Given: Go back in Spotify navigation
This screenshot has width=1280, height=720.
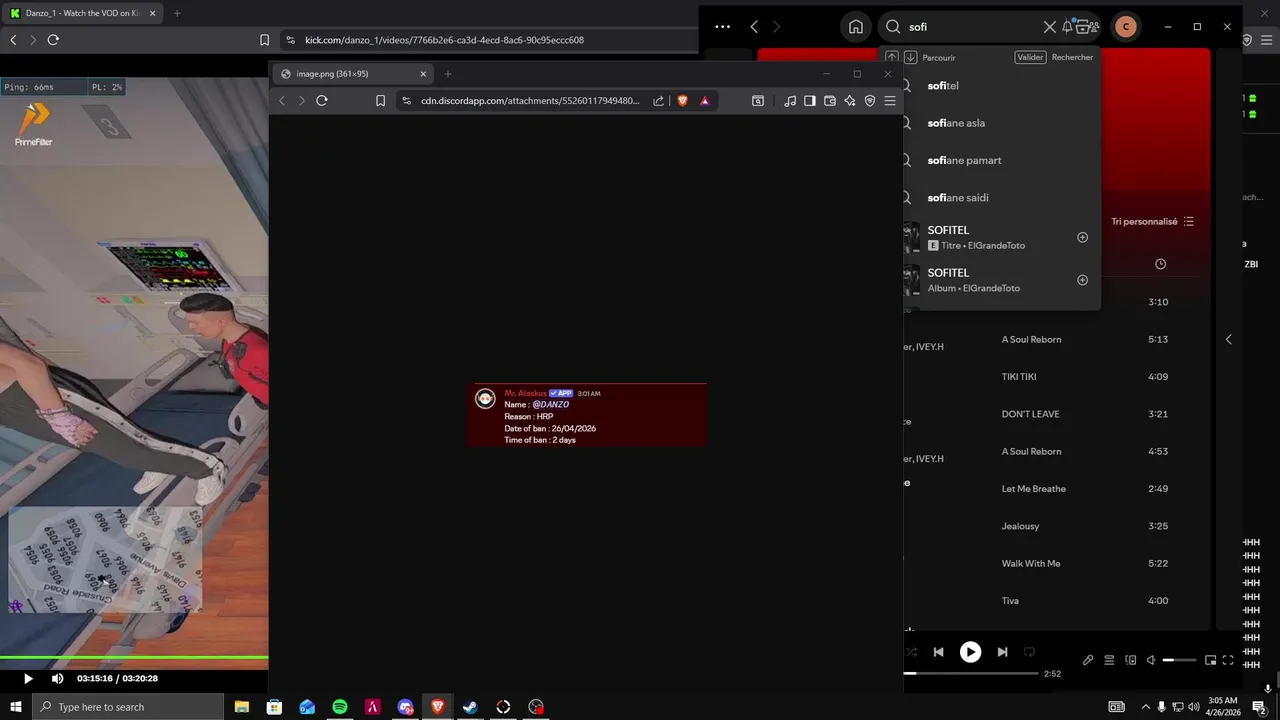Looking at the screenshot, I should (x=754, y=27).
